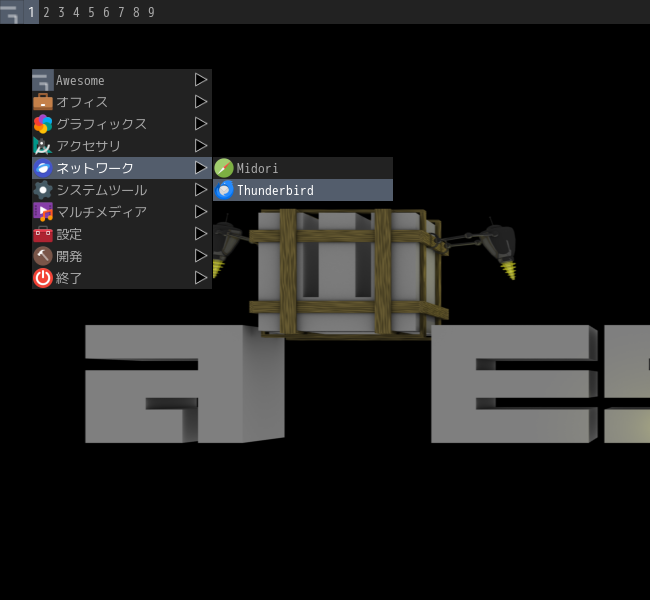Click the gear icon for システムツール
650x600 pixels.
tap(43, 190)
